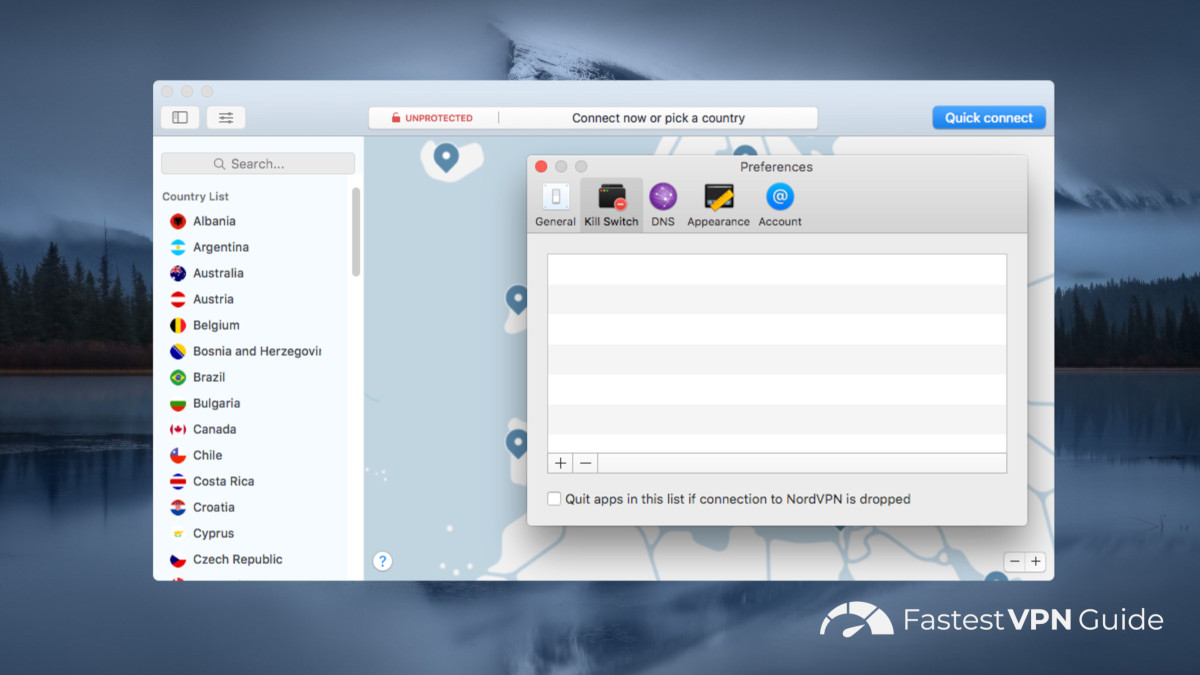Select Argentina country name

pos(221,247)
